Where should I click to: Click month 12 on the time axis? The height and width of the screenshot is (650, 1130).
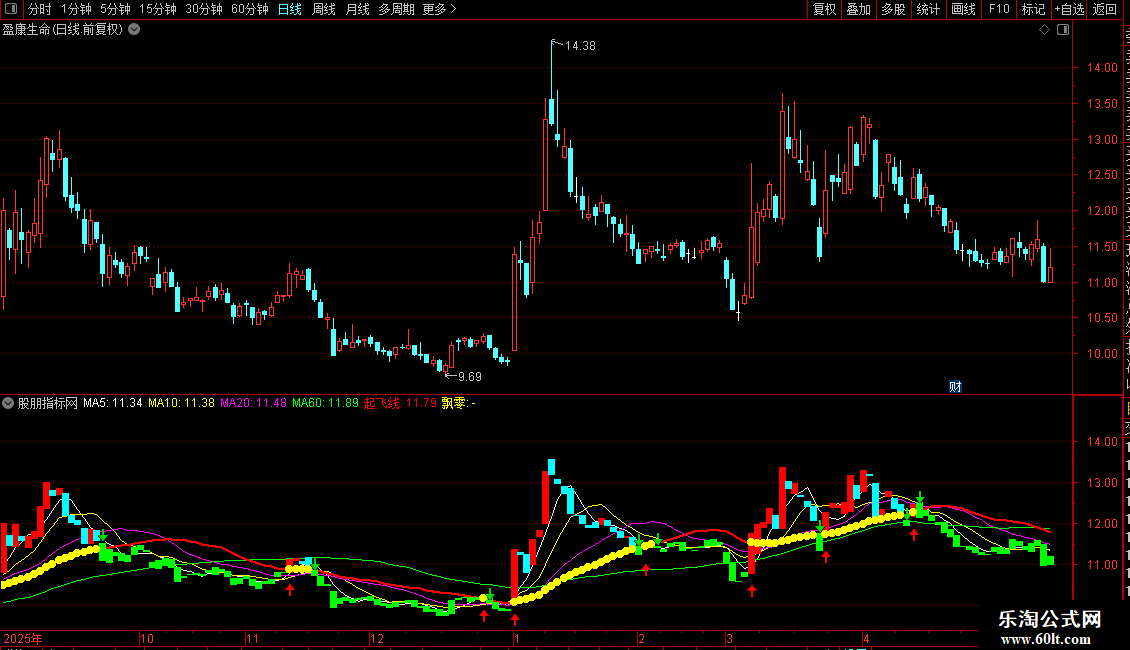(377, 638)
